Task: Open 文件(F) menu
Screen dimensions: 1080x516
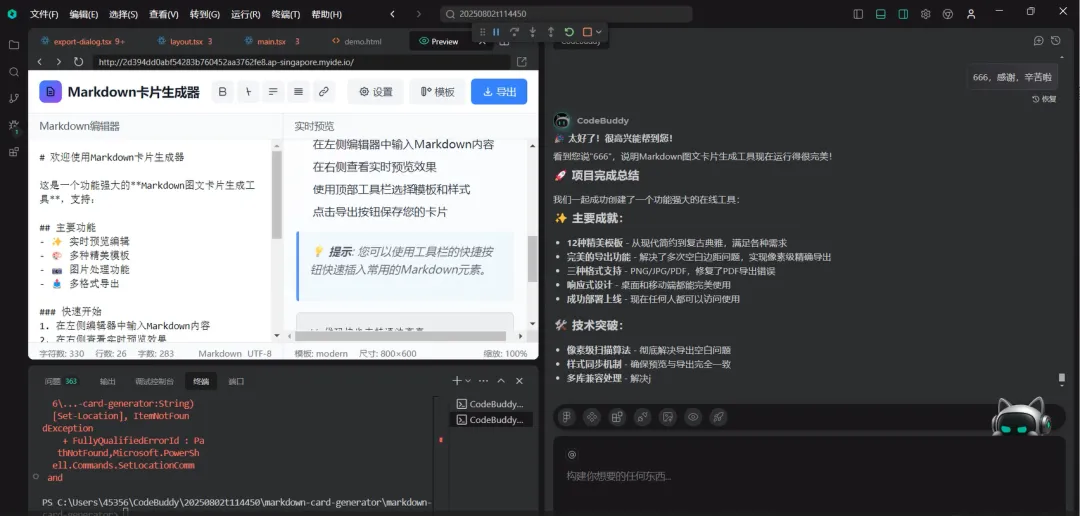Action: (44, 14)
